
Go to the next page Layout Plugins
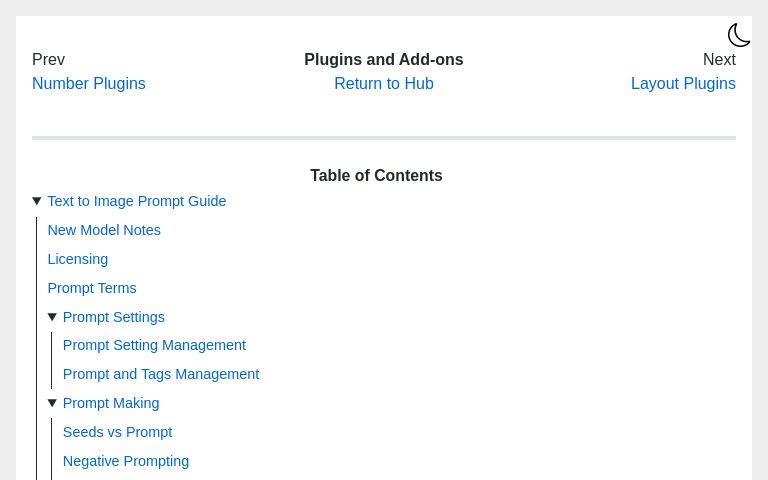(x=683, y=83)
